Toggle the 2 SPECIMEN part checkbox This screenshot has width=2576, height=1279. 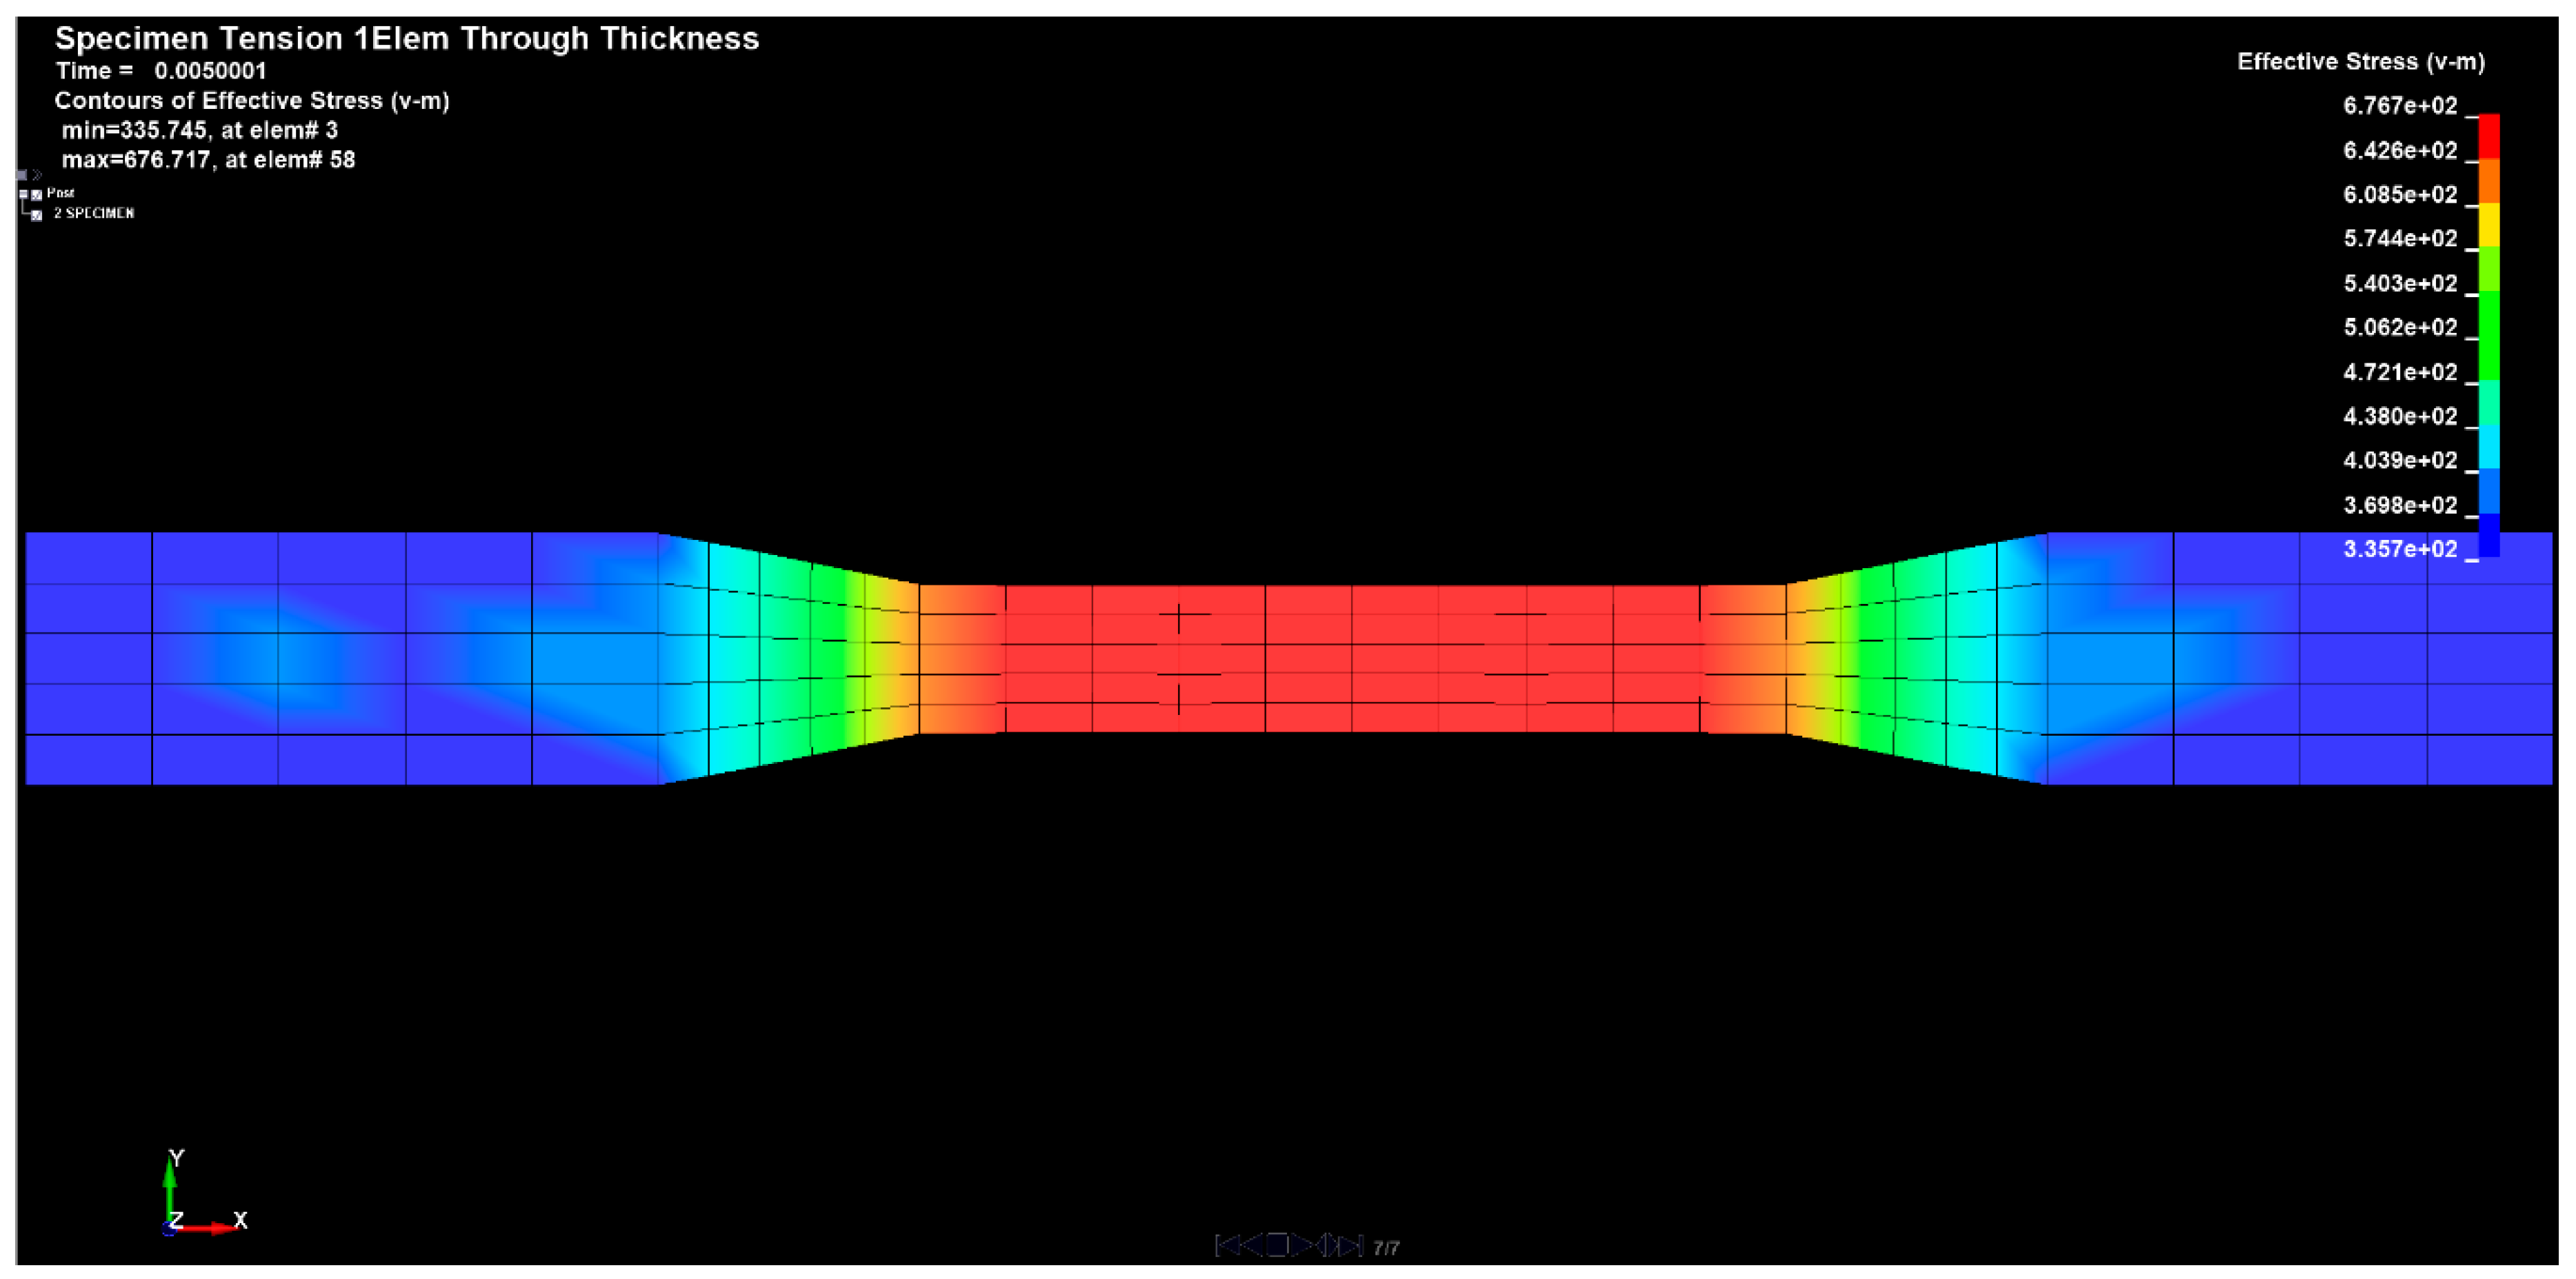pyautogui.click(x=37, y=215)
